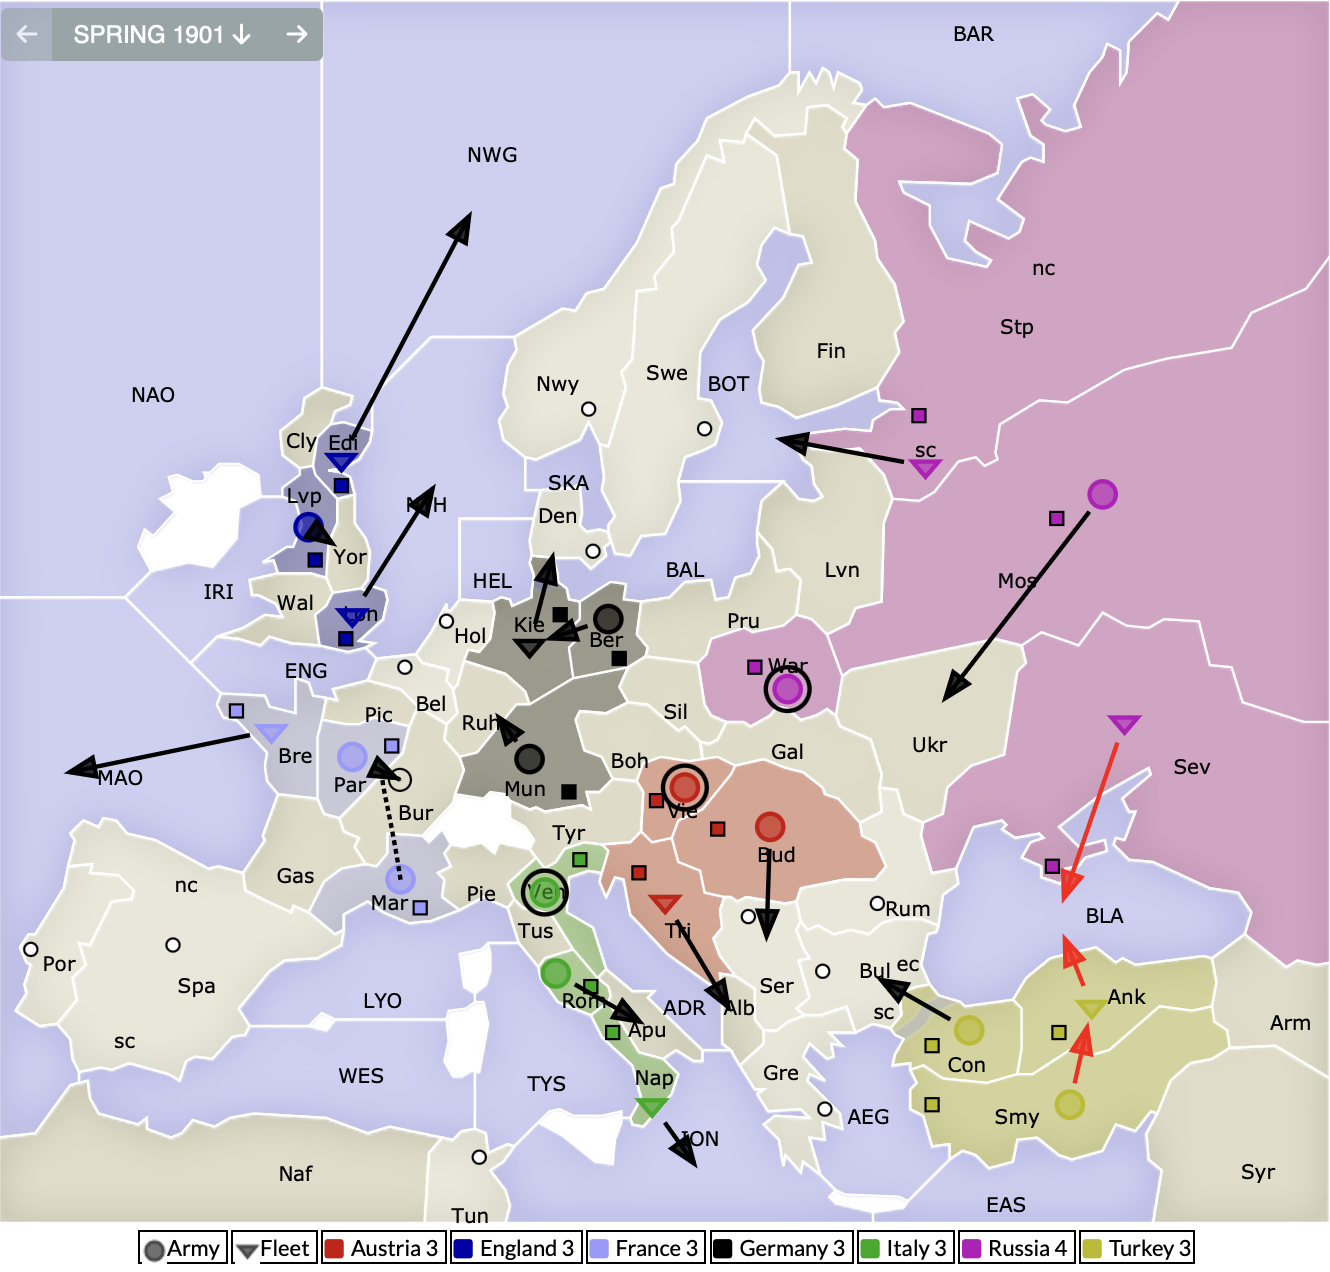Click the Syr territory label

point(1257,1172)
